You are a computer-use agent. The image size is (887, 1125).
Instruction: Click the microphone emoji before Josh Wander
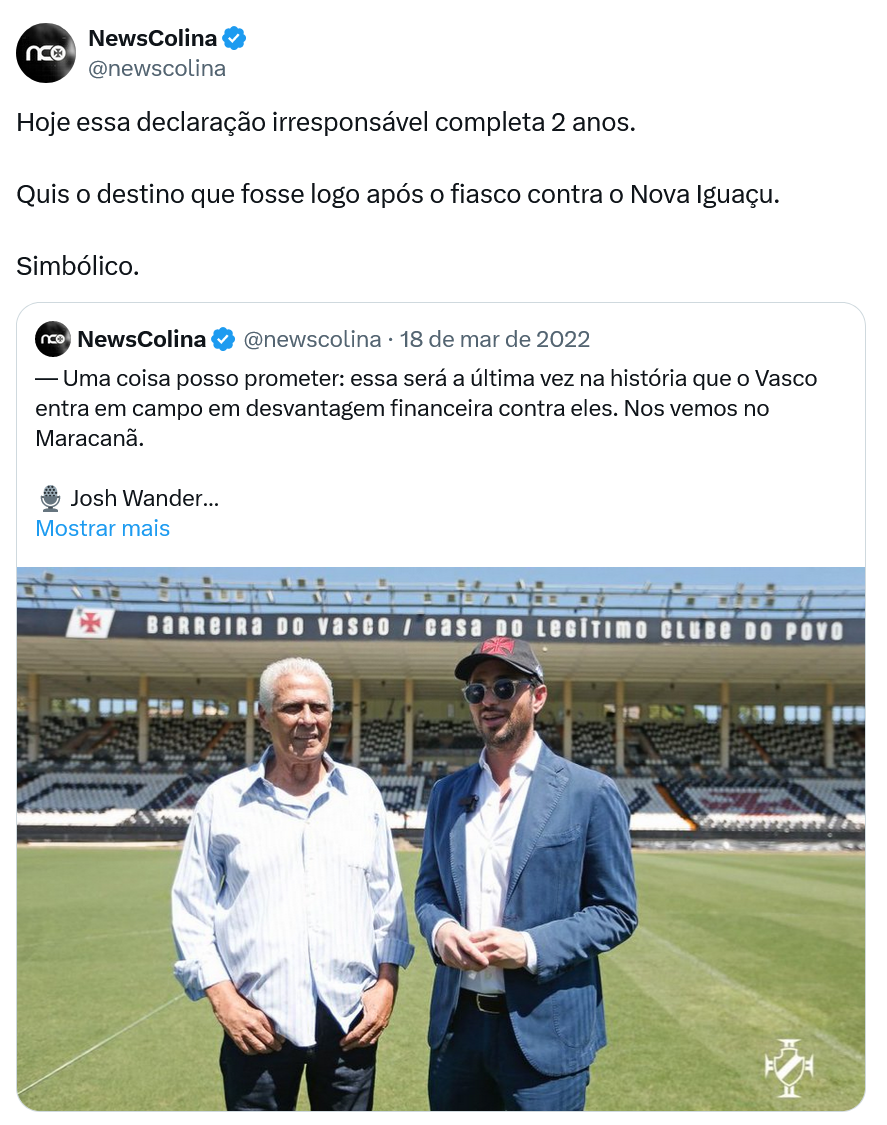[50, 498]
